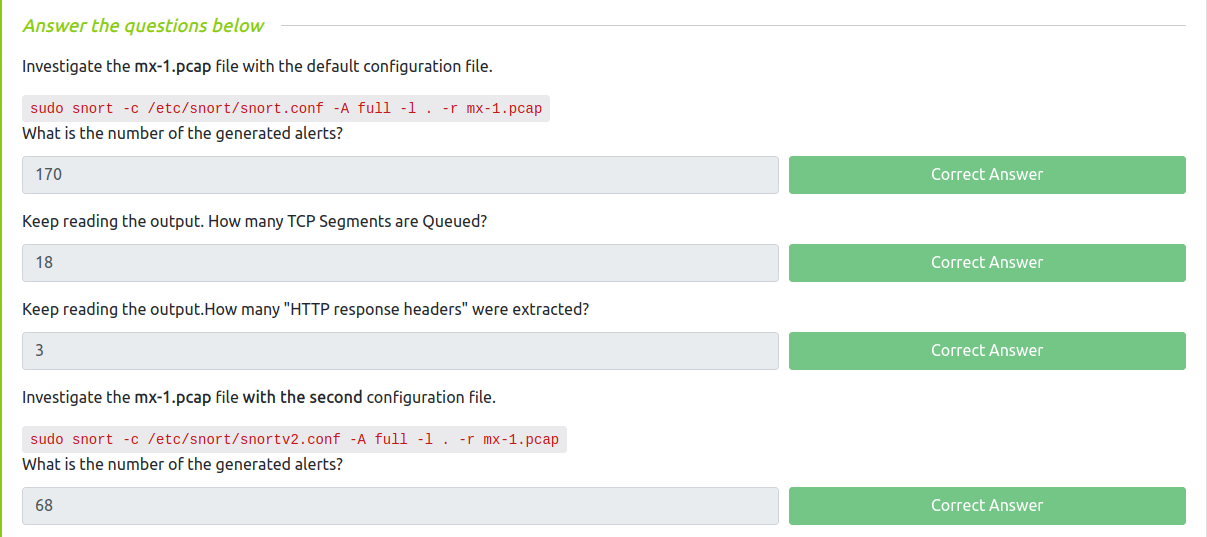This screenshot has height=537, width=1207.
Task: Click the TCP Segments Queued question text
Action: pyautogui.click(x=254, y=221)
